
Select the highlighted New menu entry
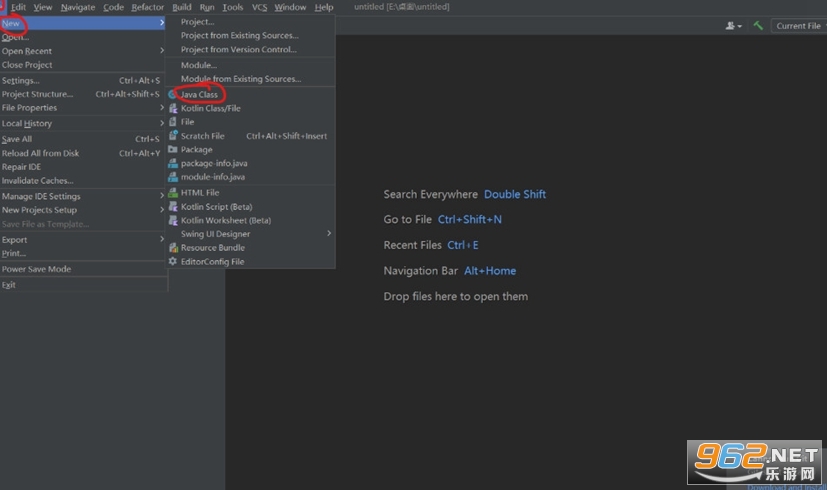[x=83, y=23]
